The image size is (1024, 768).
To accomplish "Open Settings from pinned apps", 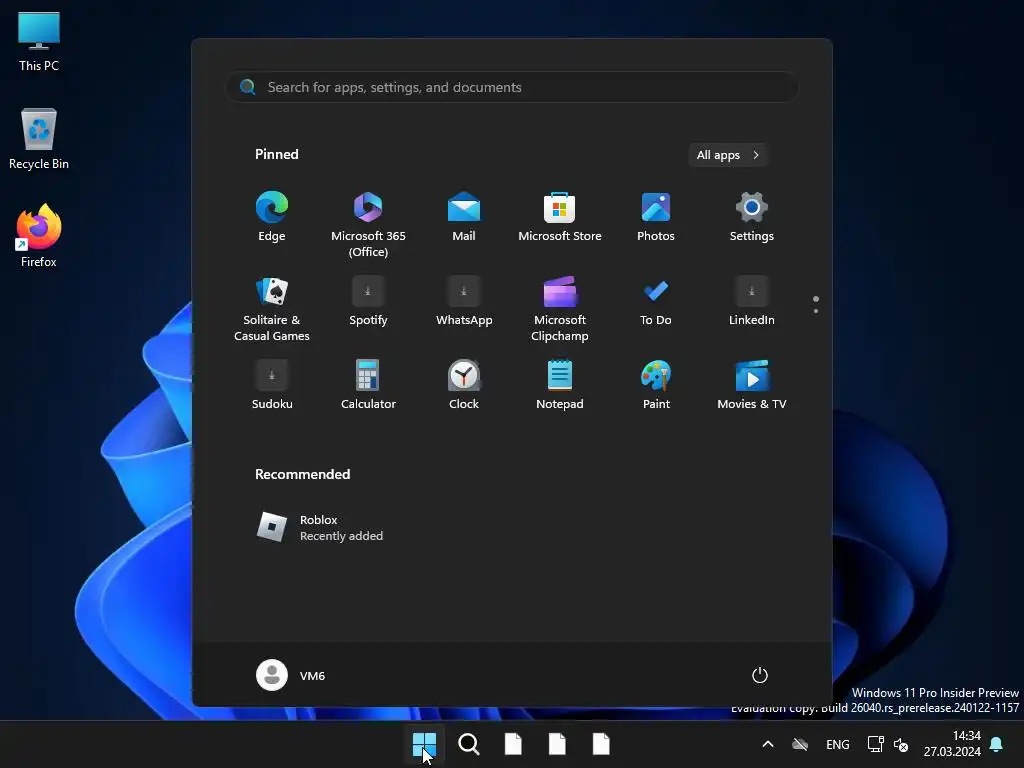I will coord(752,217).
